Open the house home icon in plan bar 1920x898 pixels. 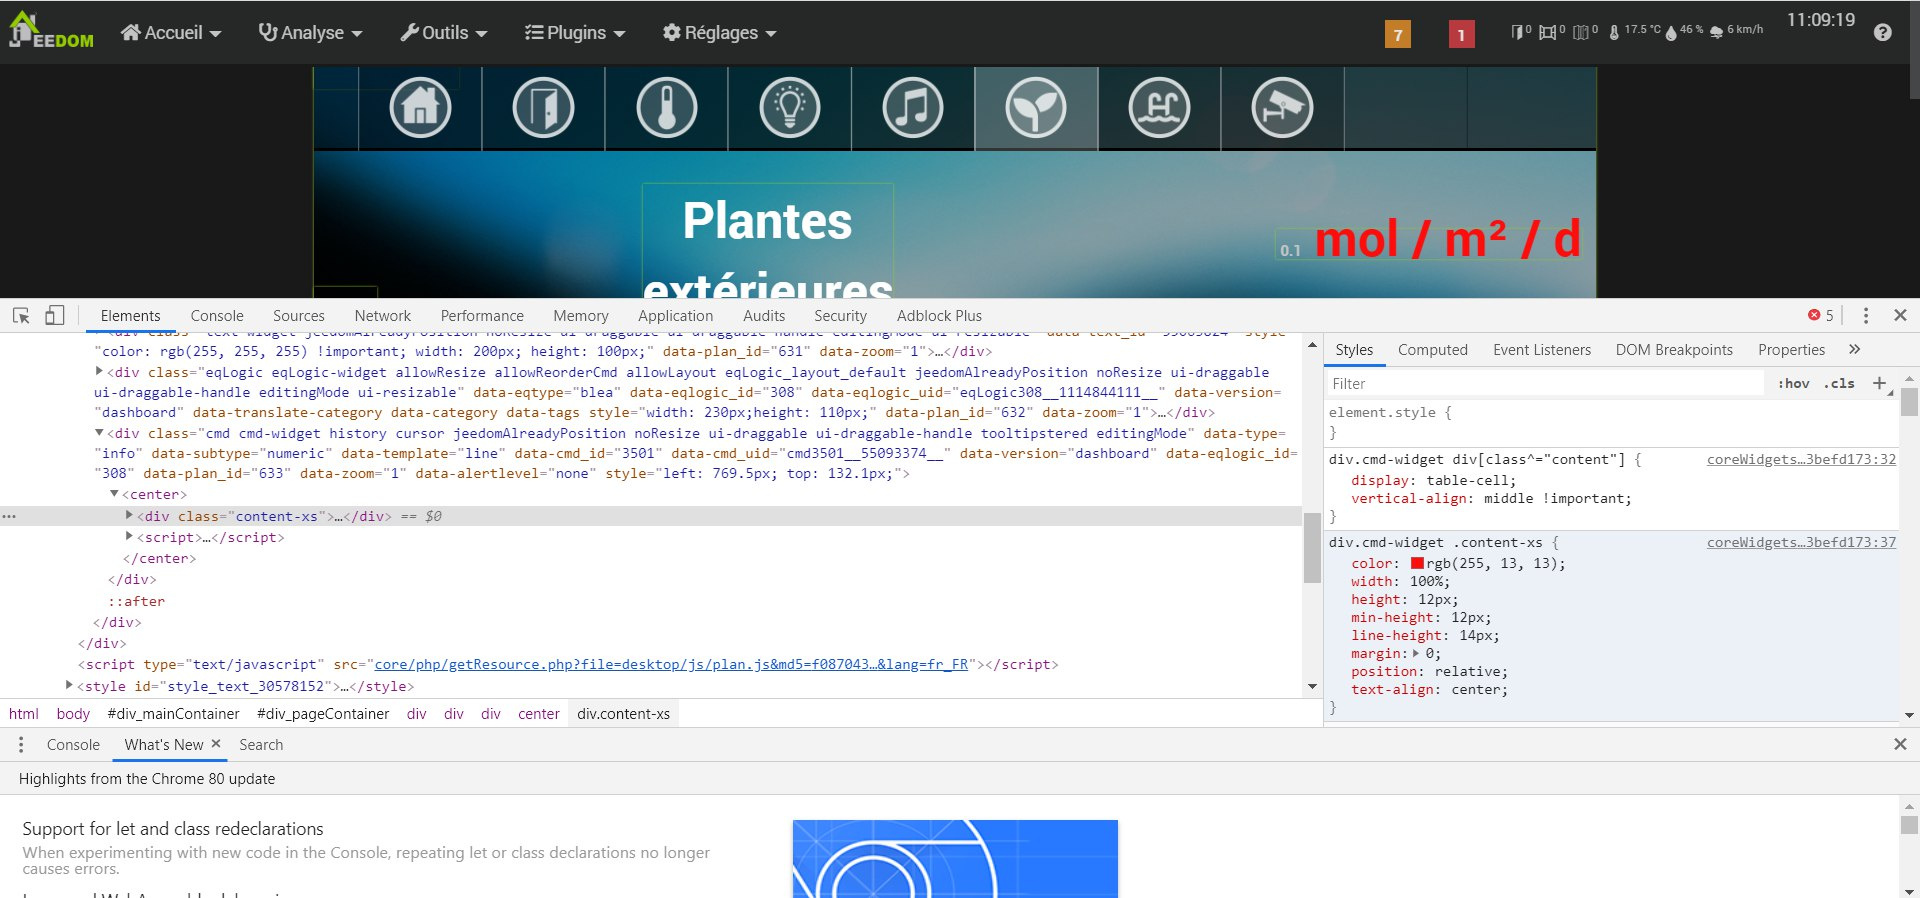coord(420,107)
